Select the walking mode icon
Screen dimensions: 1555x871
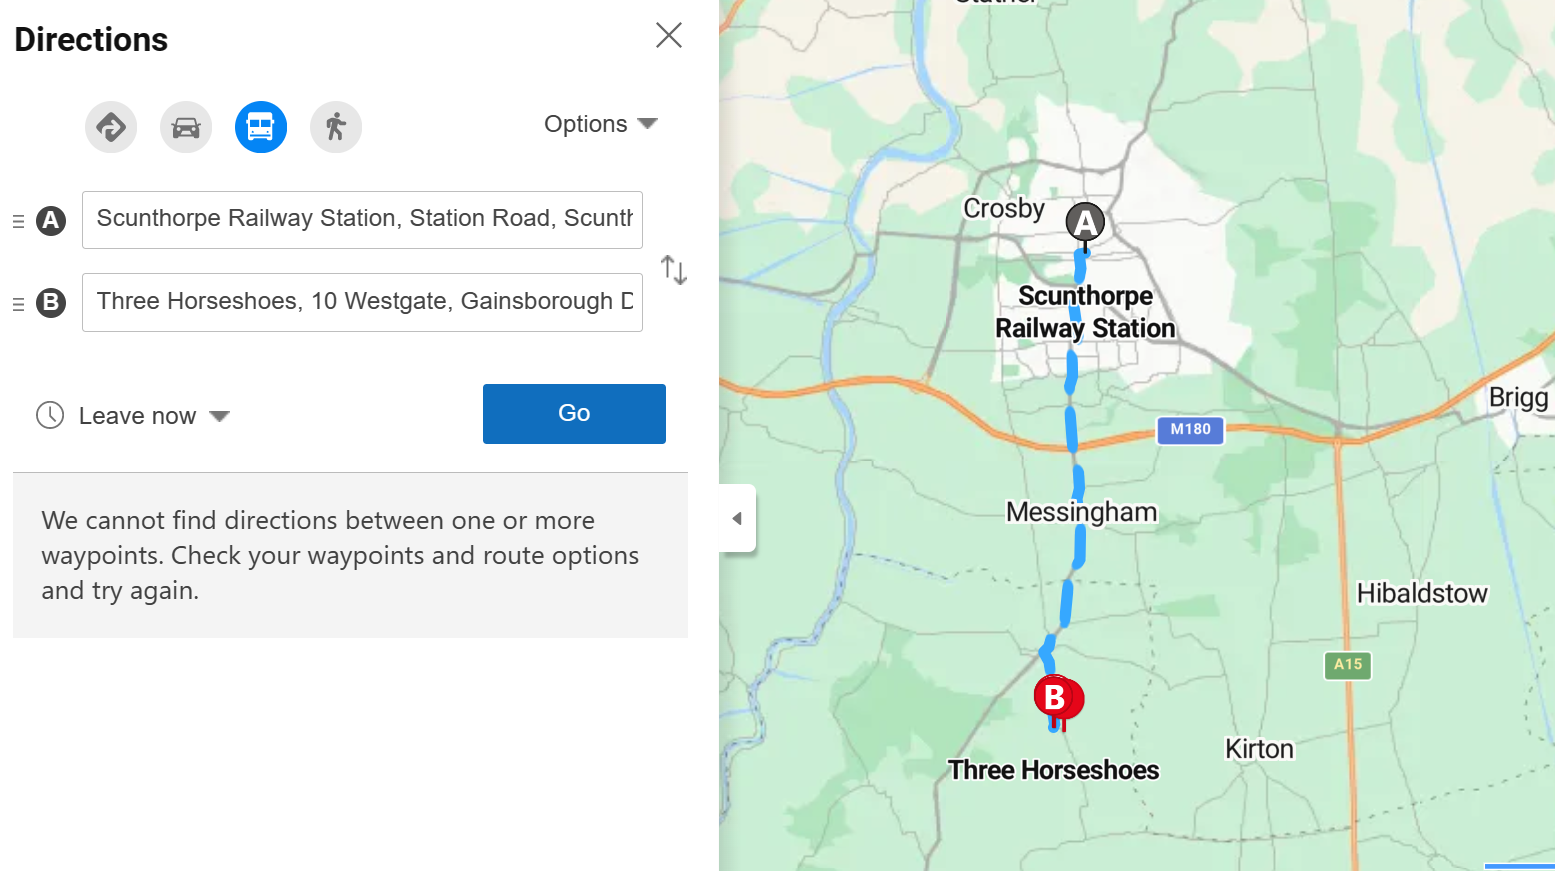tap(336, 127)
